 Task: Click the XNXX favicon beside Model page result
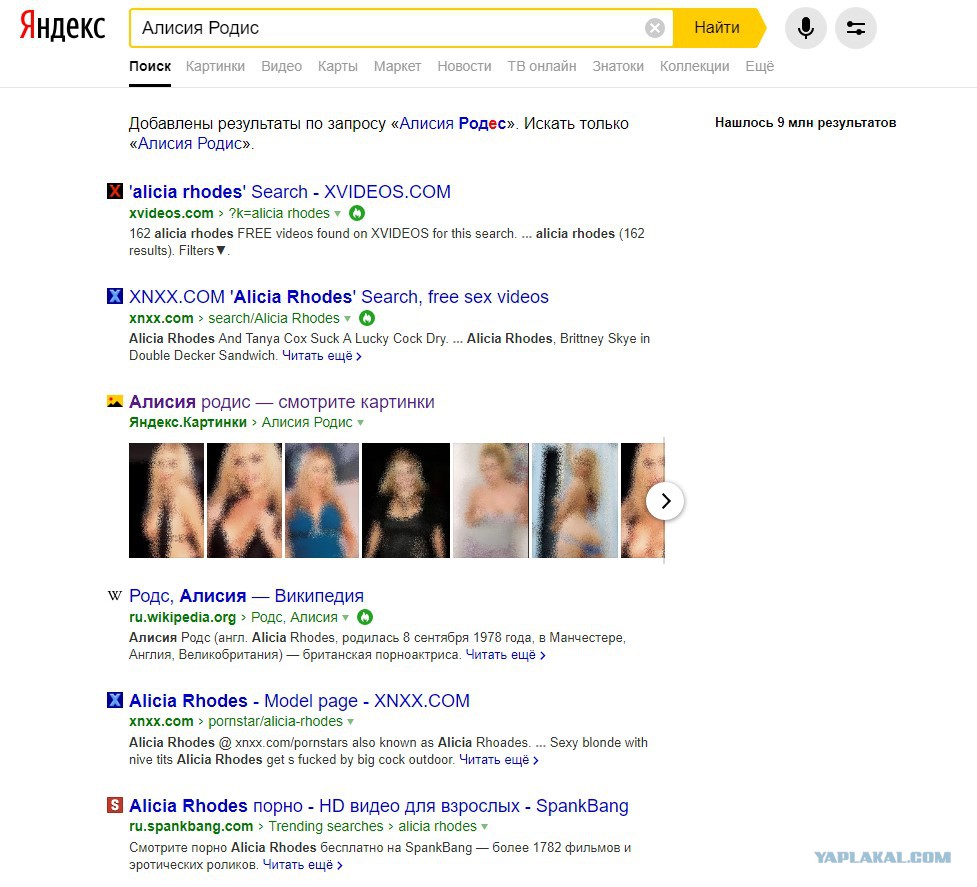coord(115,700)
